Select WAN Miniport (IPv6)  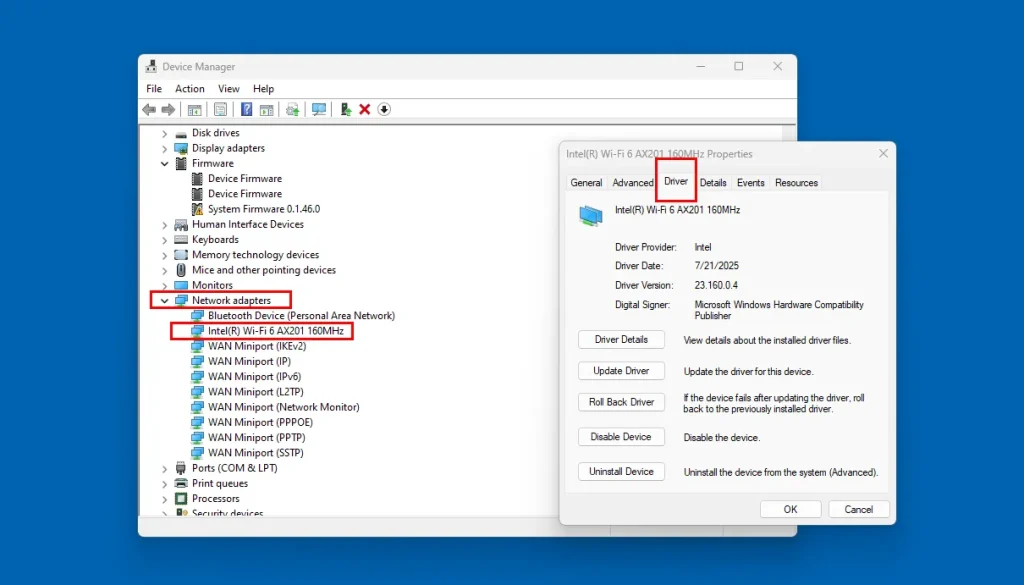[254, 377]
